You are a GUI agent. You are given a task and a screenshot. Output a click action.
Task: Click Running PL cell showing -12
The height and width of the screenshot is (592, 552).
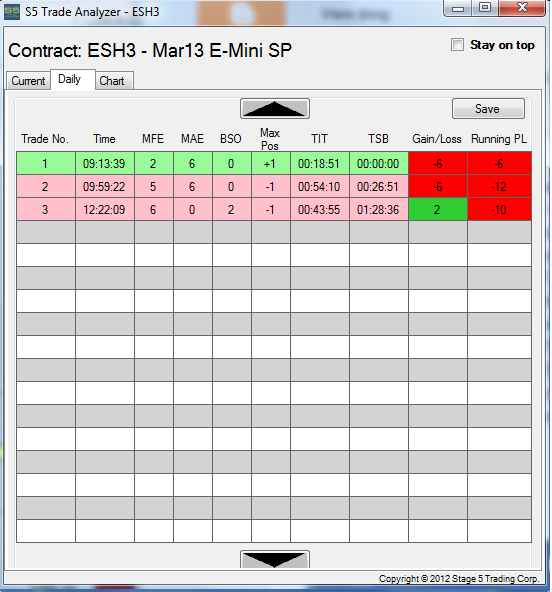click(499, 187)
